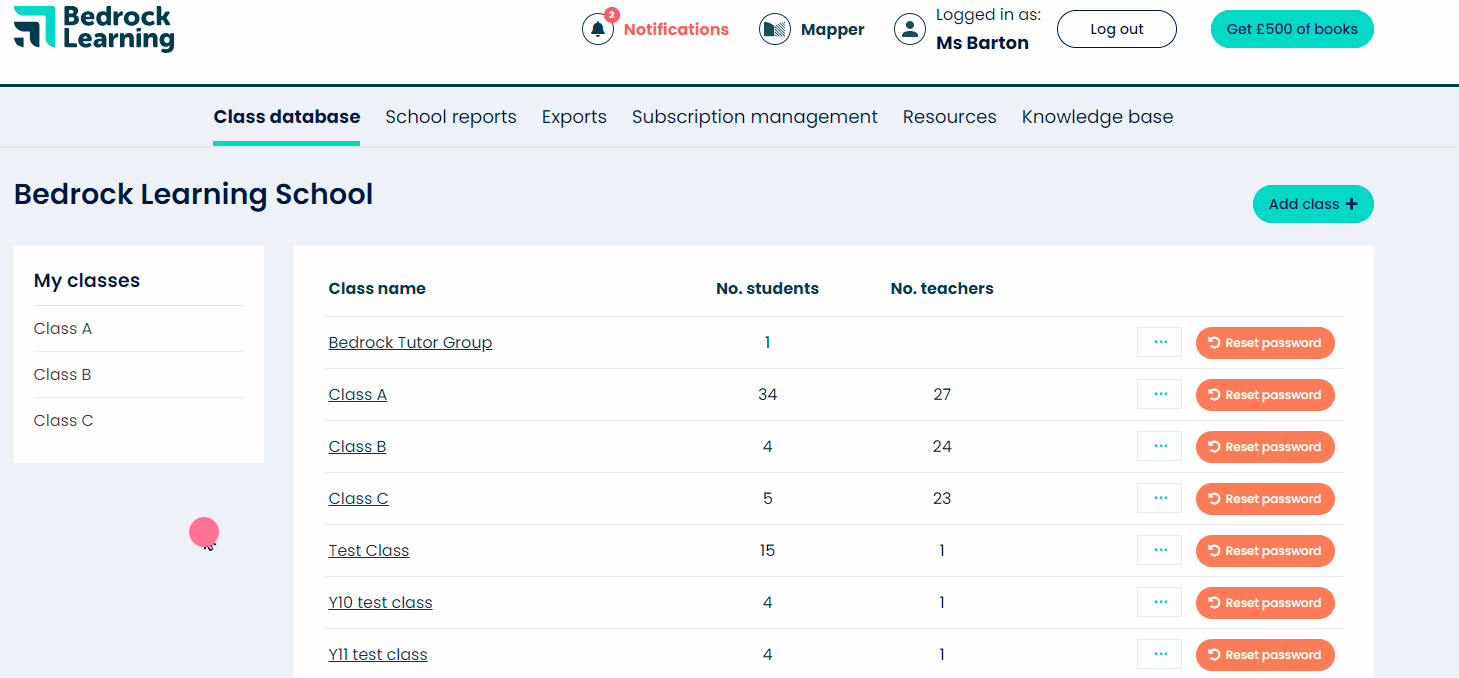The height and width of the screenshot is (678, 1459).
Task: Click the Add class button
Action: coord(1313,204)
